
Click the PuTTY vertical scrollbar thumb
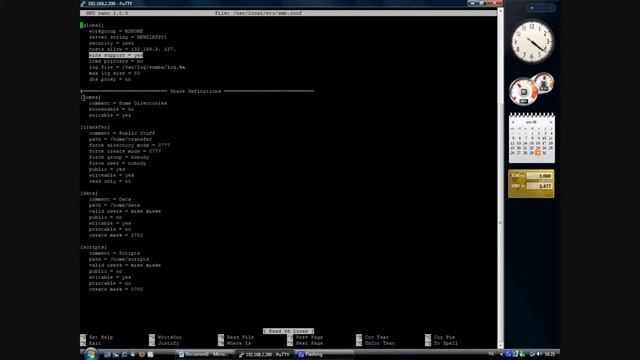(500, 222)
